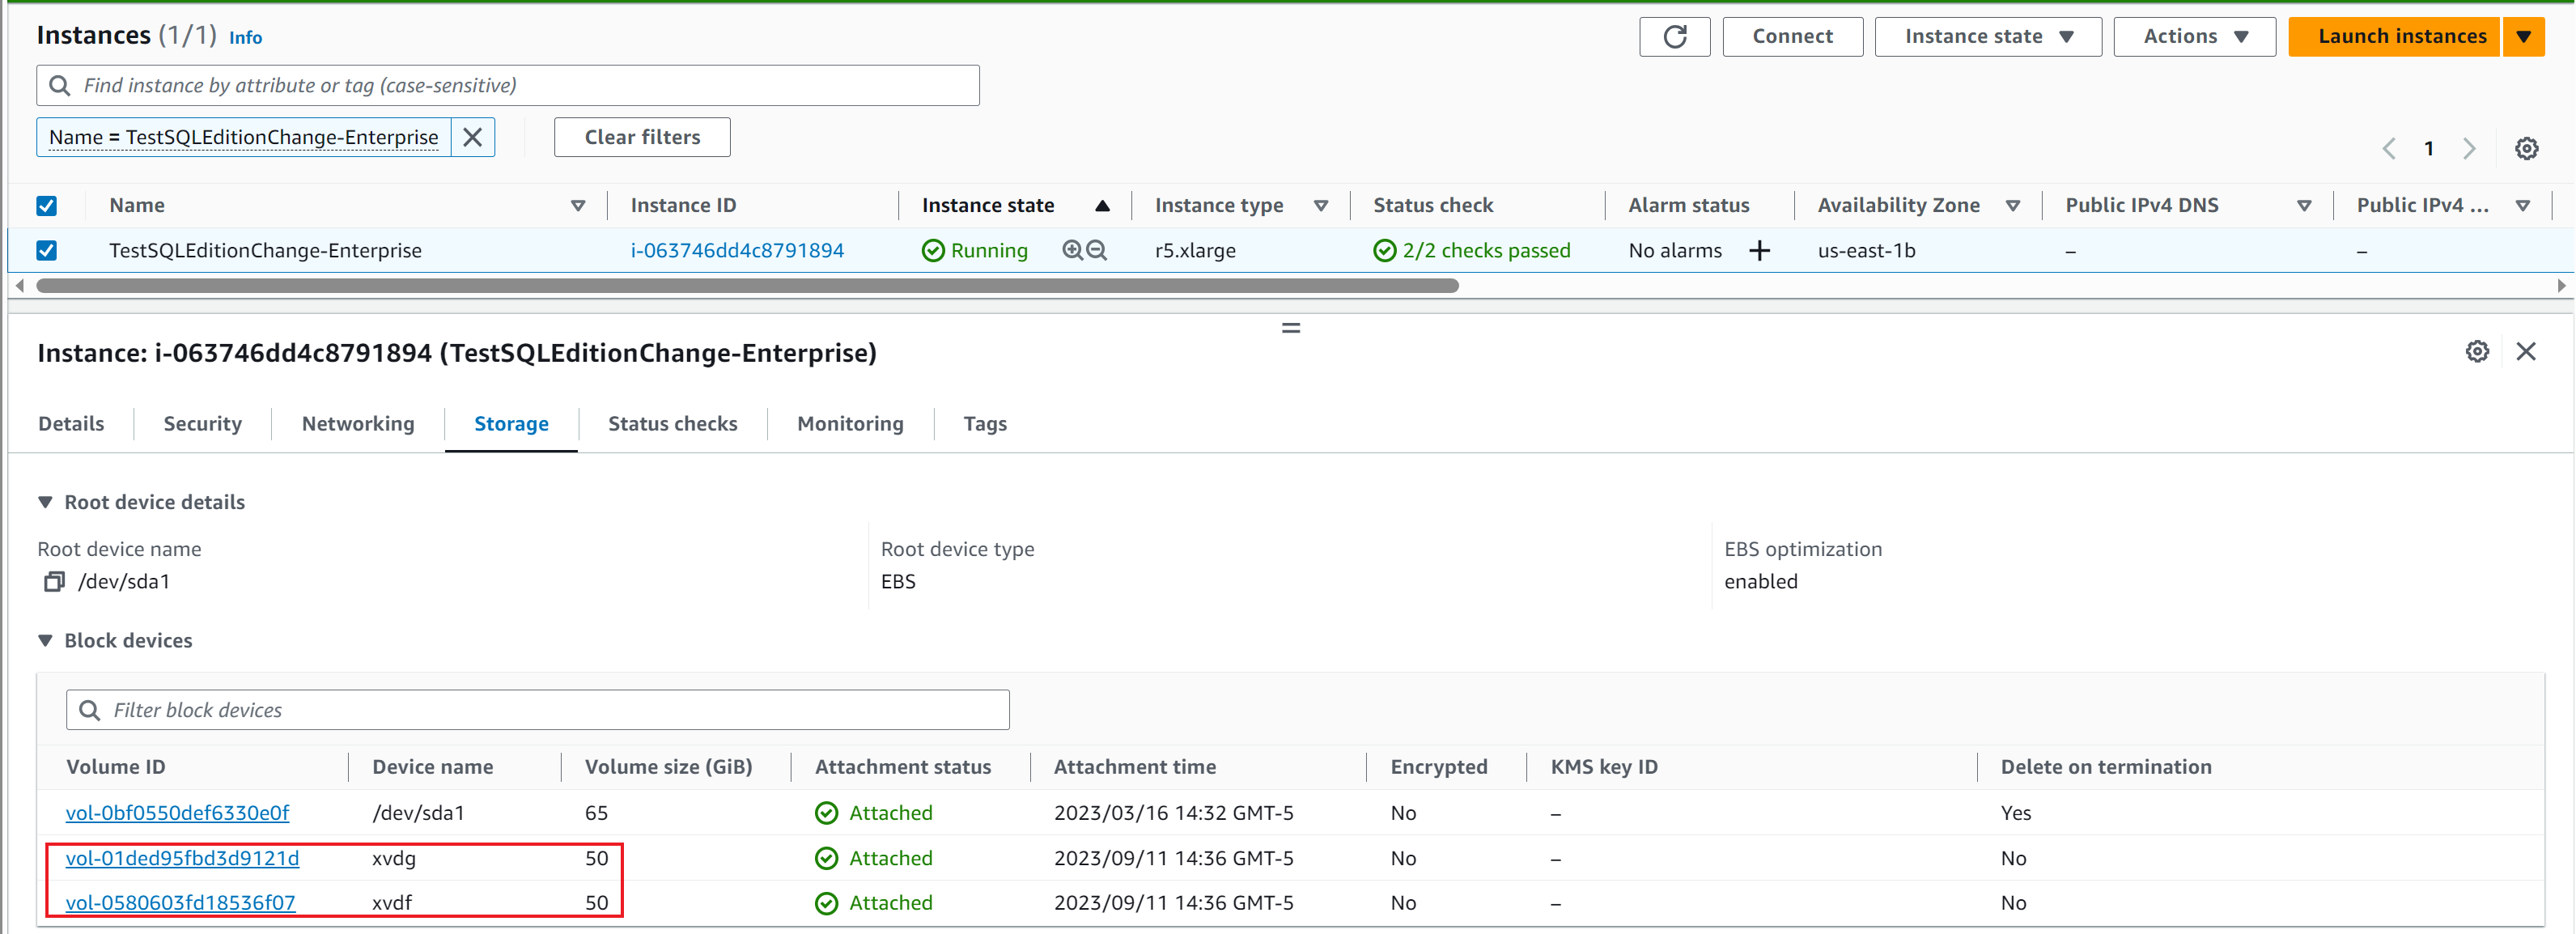The image size is (2576, 934).
Task: Open table preferences gear above instance list
Action: click(2527, 148)
